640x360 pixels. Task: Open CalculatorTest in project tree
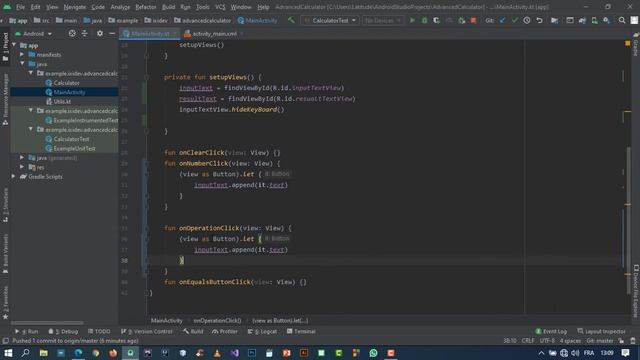[x=71, y=139]
